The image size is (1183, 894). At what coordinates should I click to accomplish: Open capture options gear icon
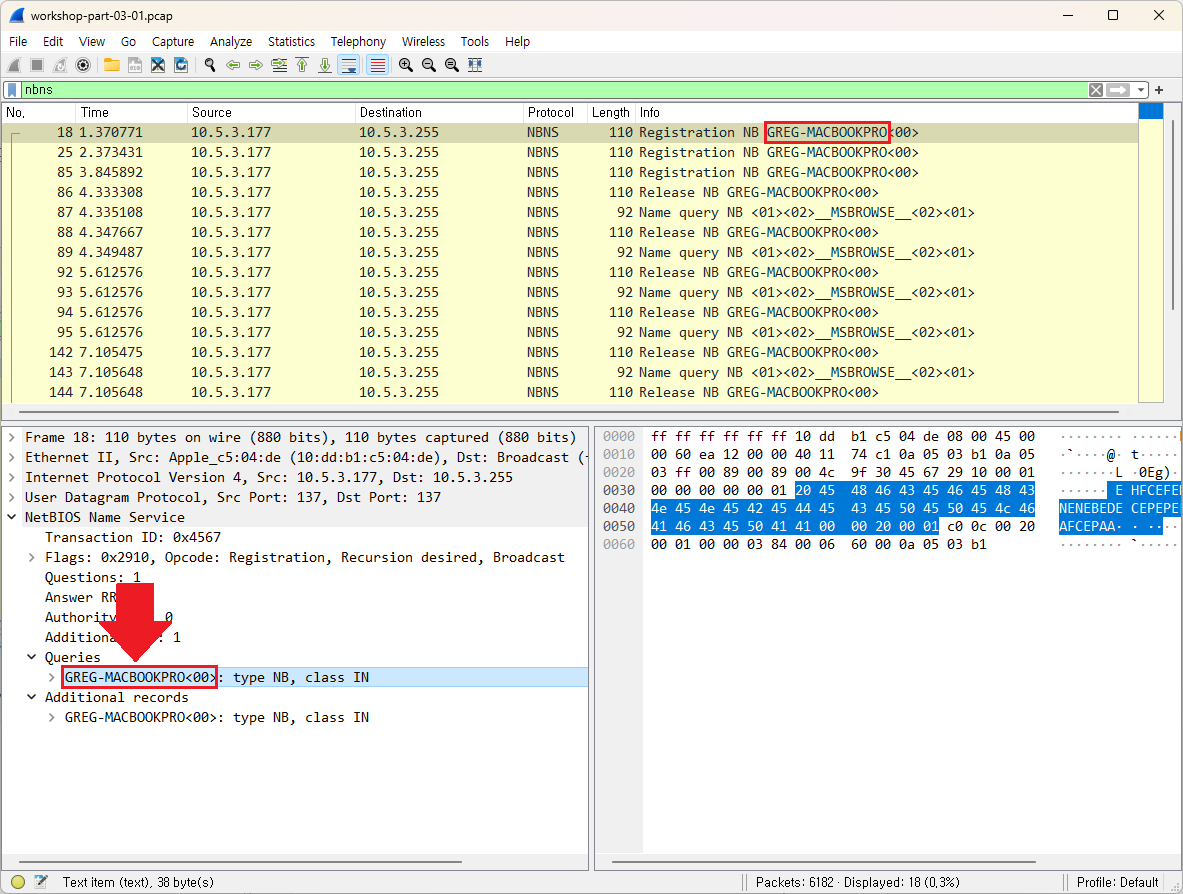pos(83,65)
